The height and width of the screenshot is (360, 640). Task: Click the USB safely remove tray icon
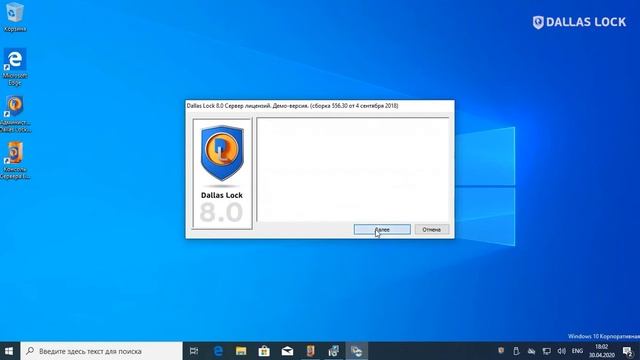[x=516, y=351]
